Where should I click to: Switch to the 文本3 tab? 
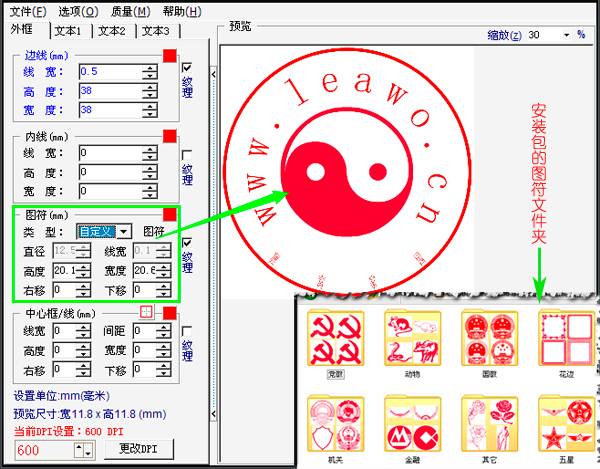(158, 31)
